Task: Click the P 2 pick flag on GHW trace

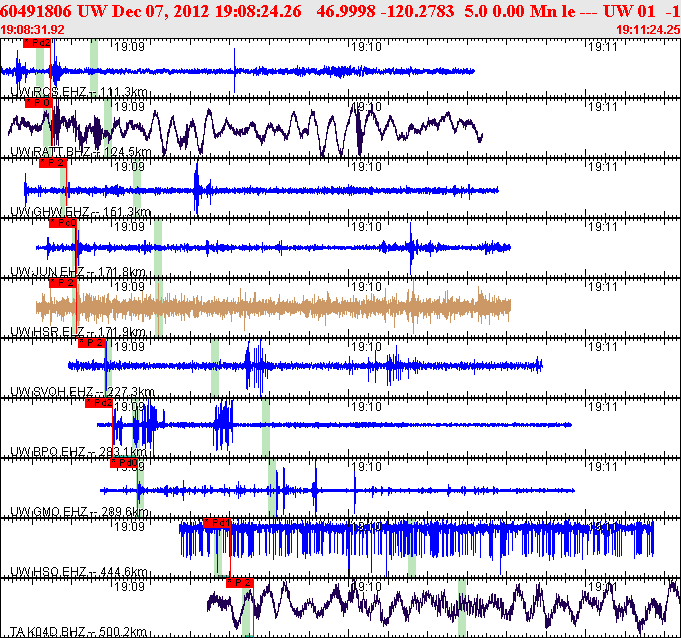Action: [53, 163]
